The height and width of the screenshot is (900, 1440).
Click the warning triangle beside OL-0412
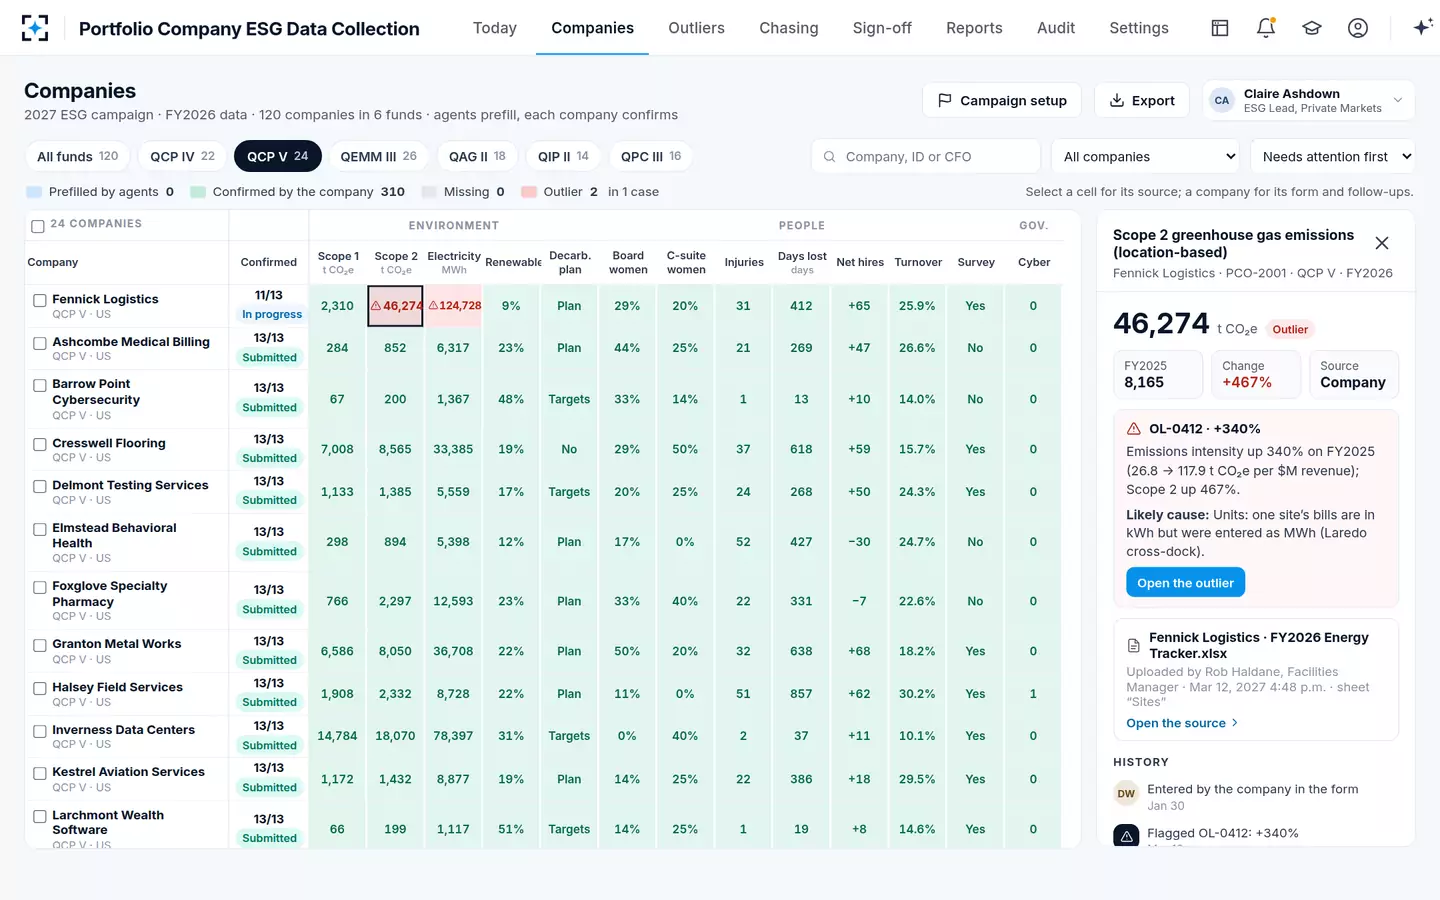(x=1134, y=429)
